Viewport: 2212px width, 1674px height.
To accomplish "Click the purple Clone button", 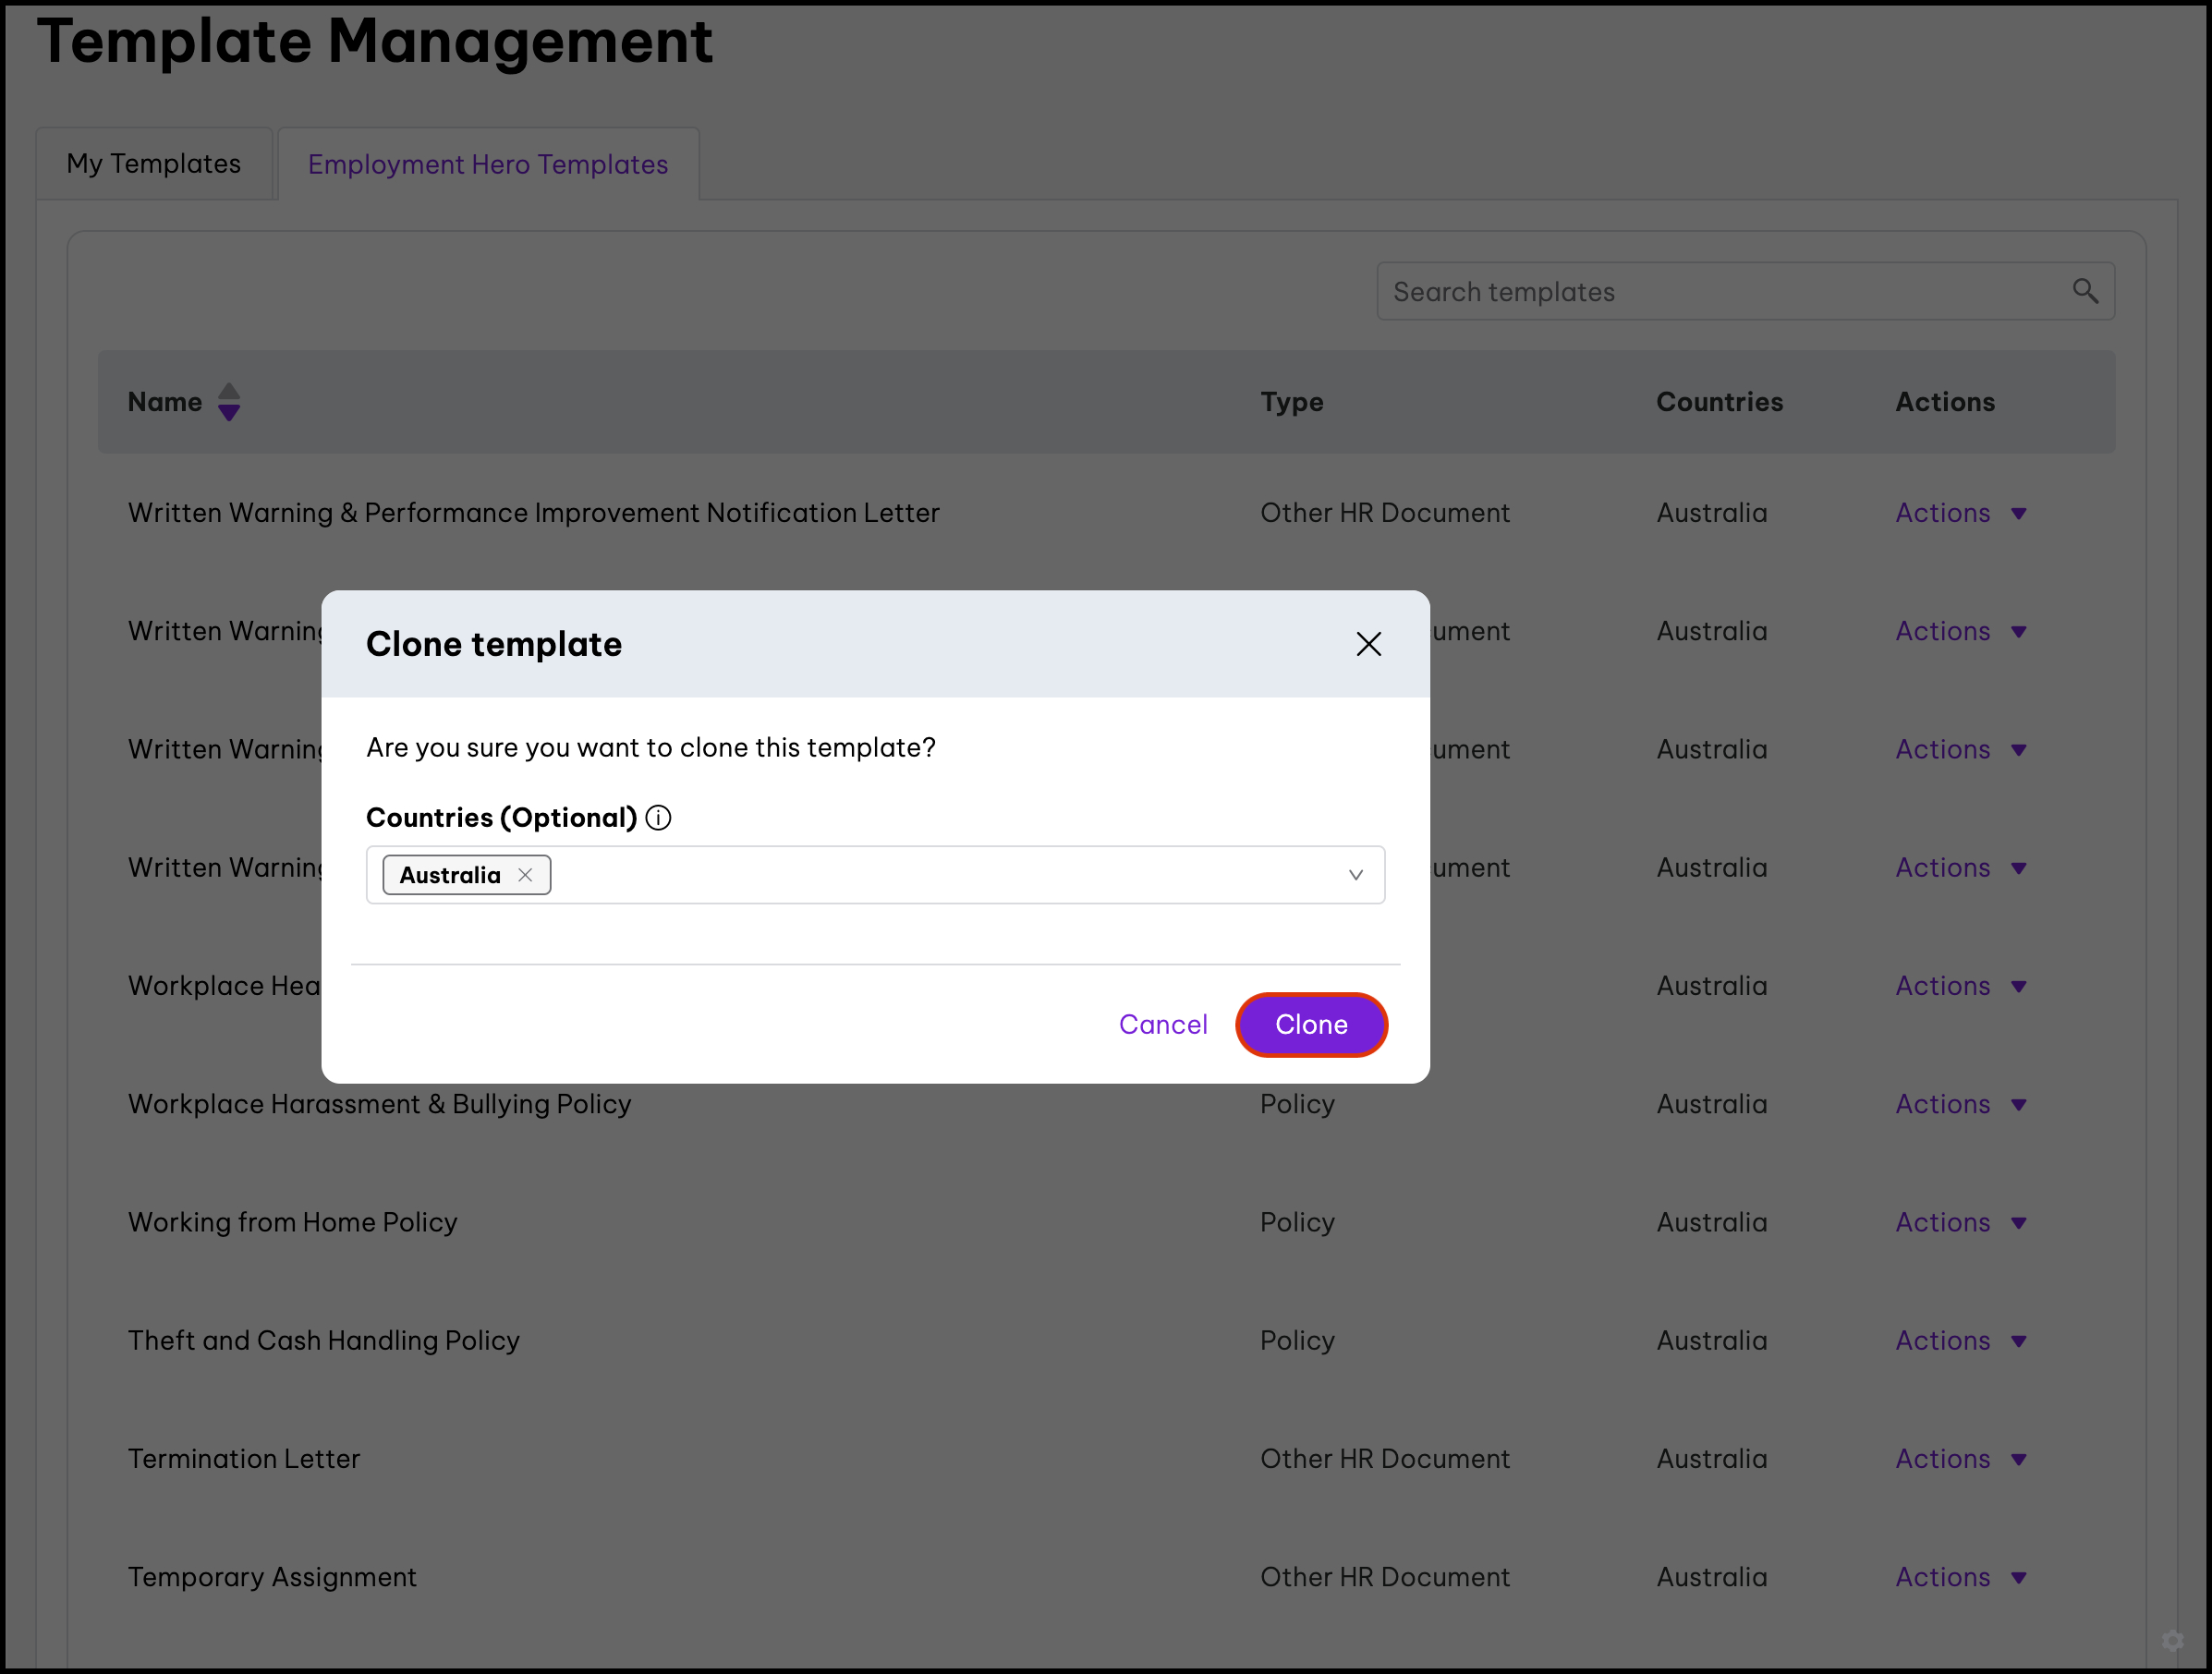I will [x=1310, y=1024].
